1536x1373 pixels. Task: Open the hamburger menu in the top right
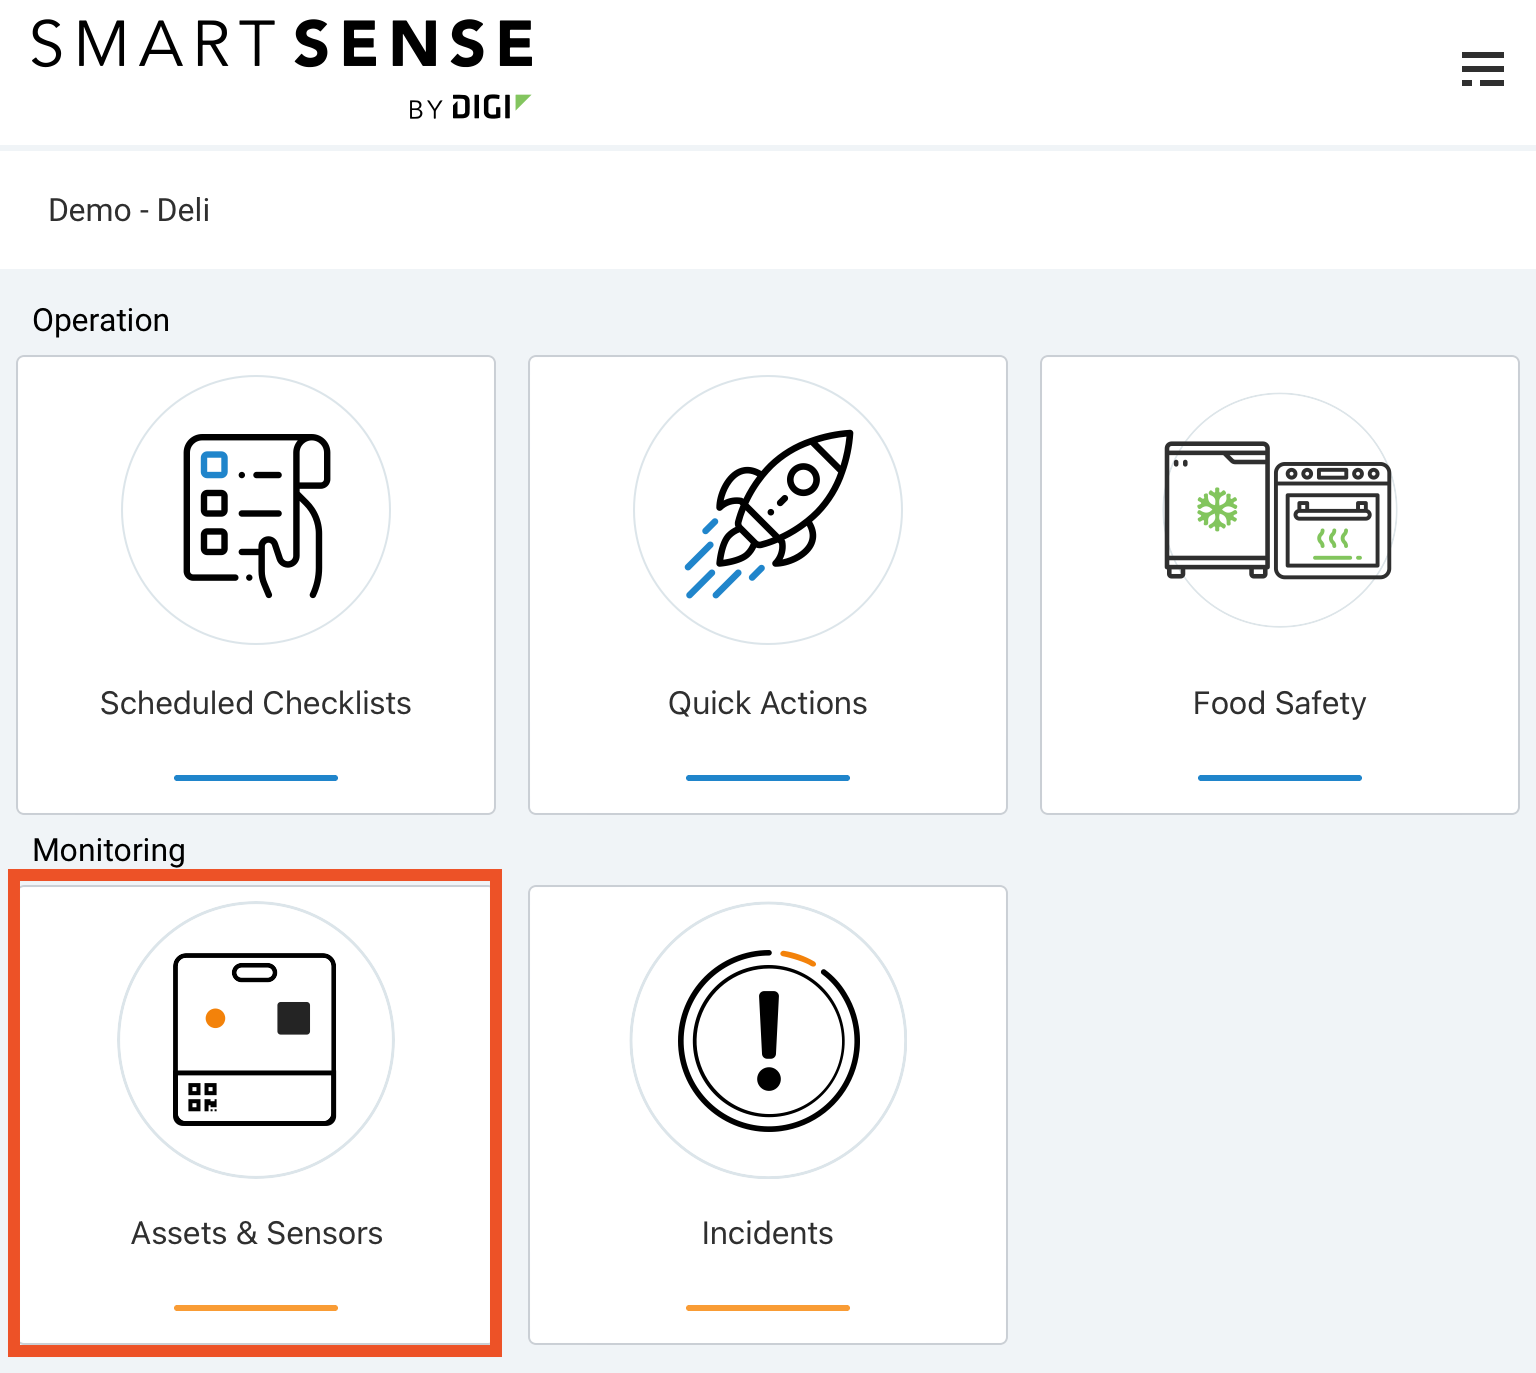[1483, 70]
